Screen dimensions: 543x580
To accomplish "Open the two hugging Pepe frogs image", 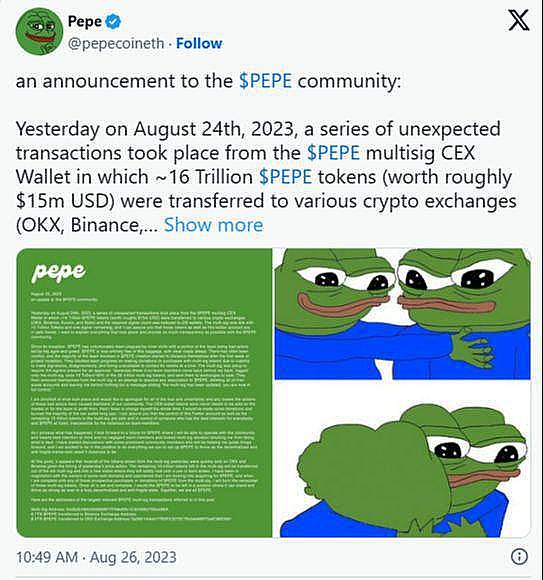I will [402, 314].
